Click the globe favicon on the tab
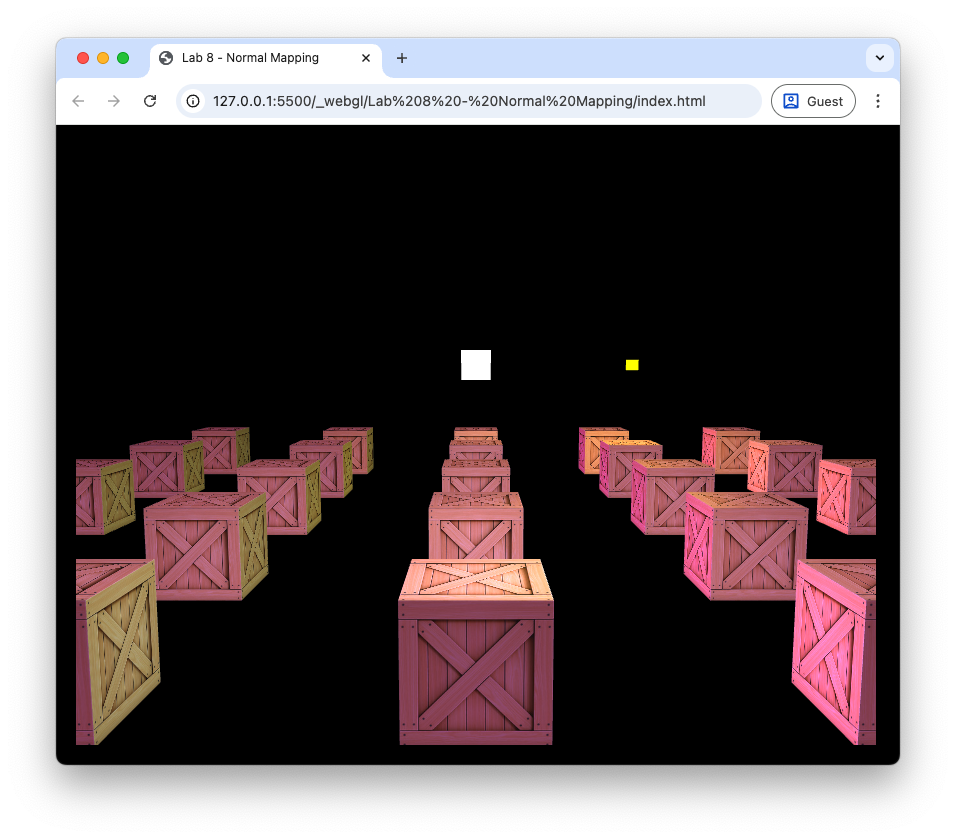This screenshot has width=956, height=839. pyautogui.click(x=166, y=58)
